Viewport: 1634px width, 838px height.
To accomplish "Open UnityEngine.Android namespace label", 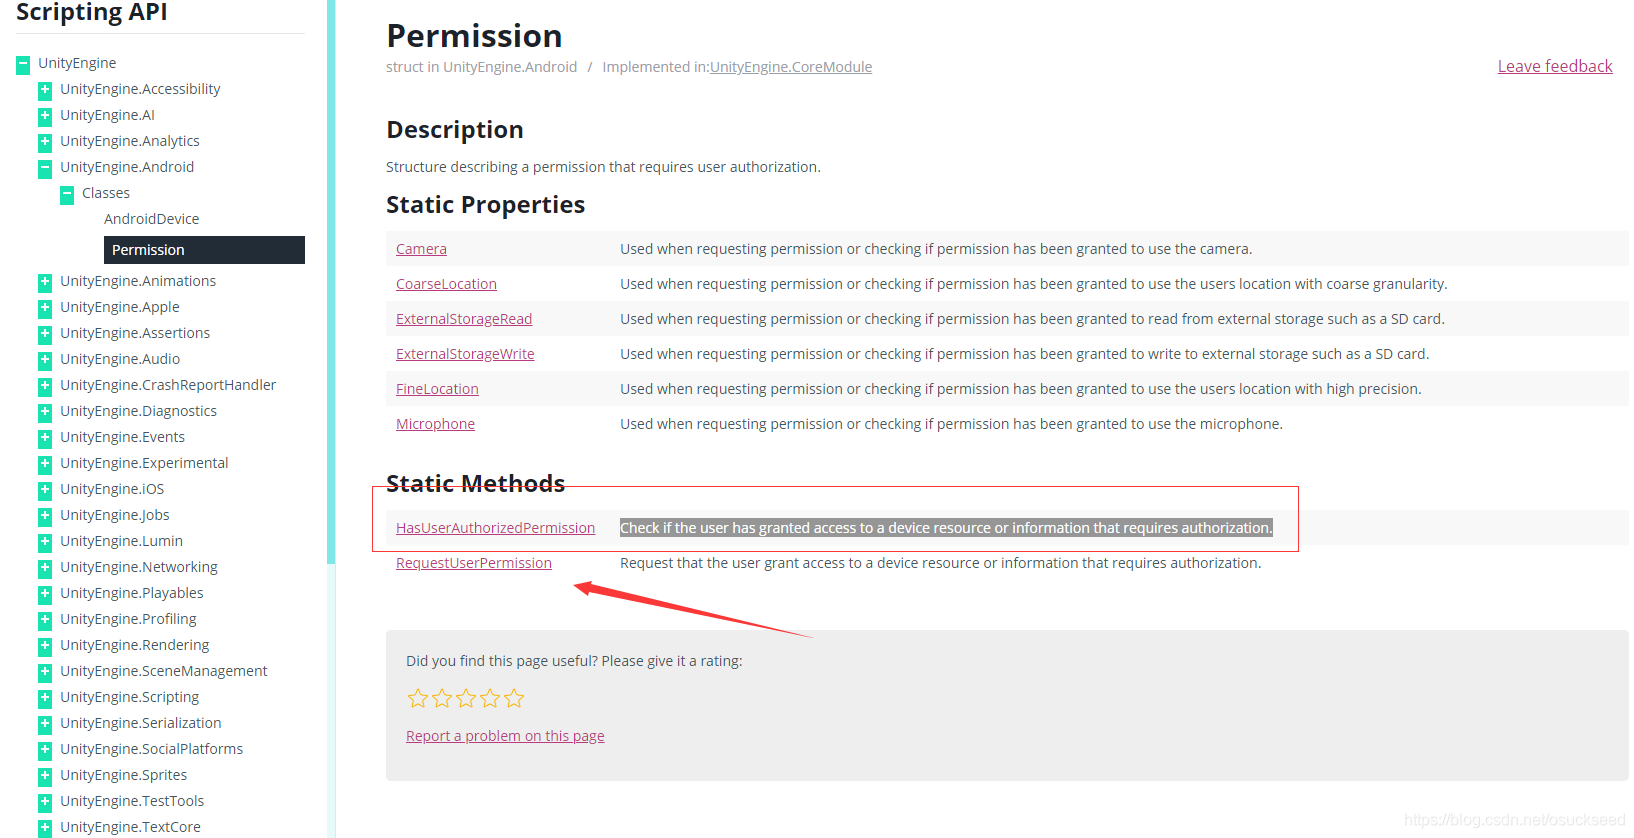I will click(x=127, y=167).
